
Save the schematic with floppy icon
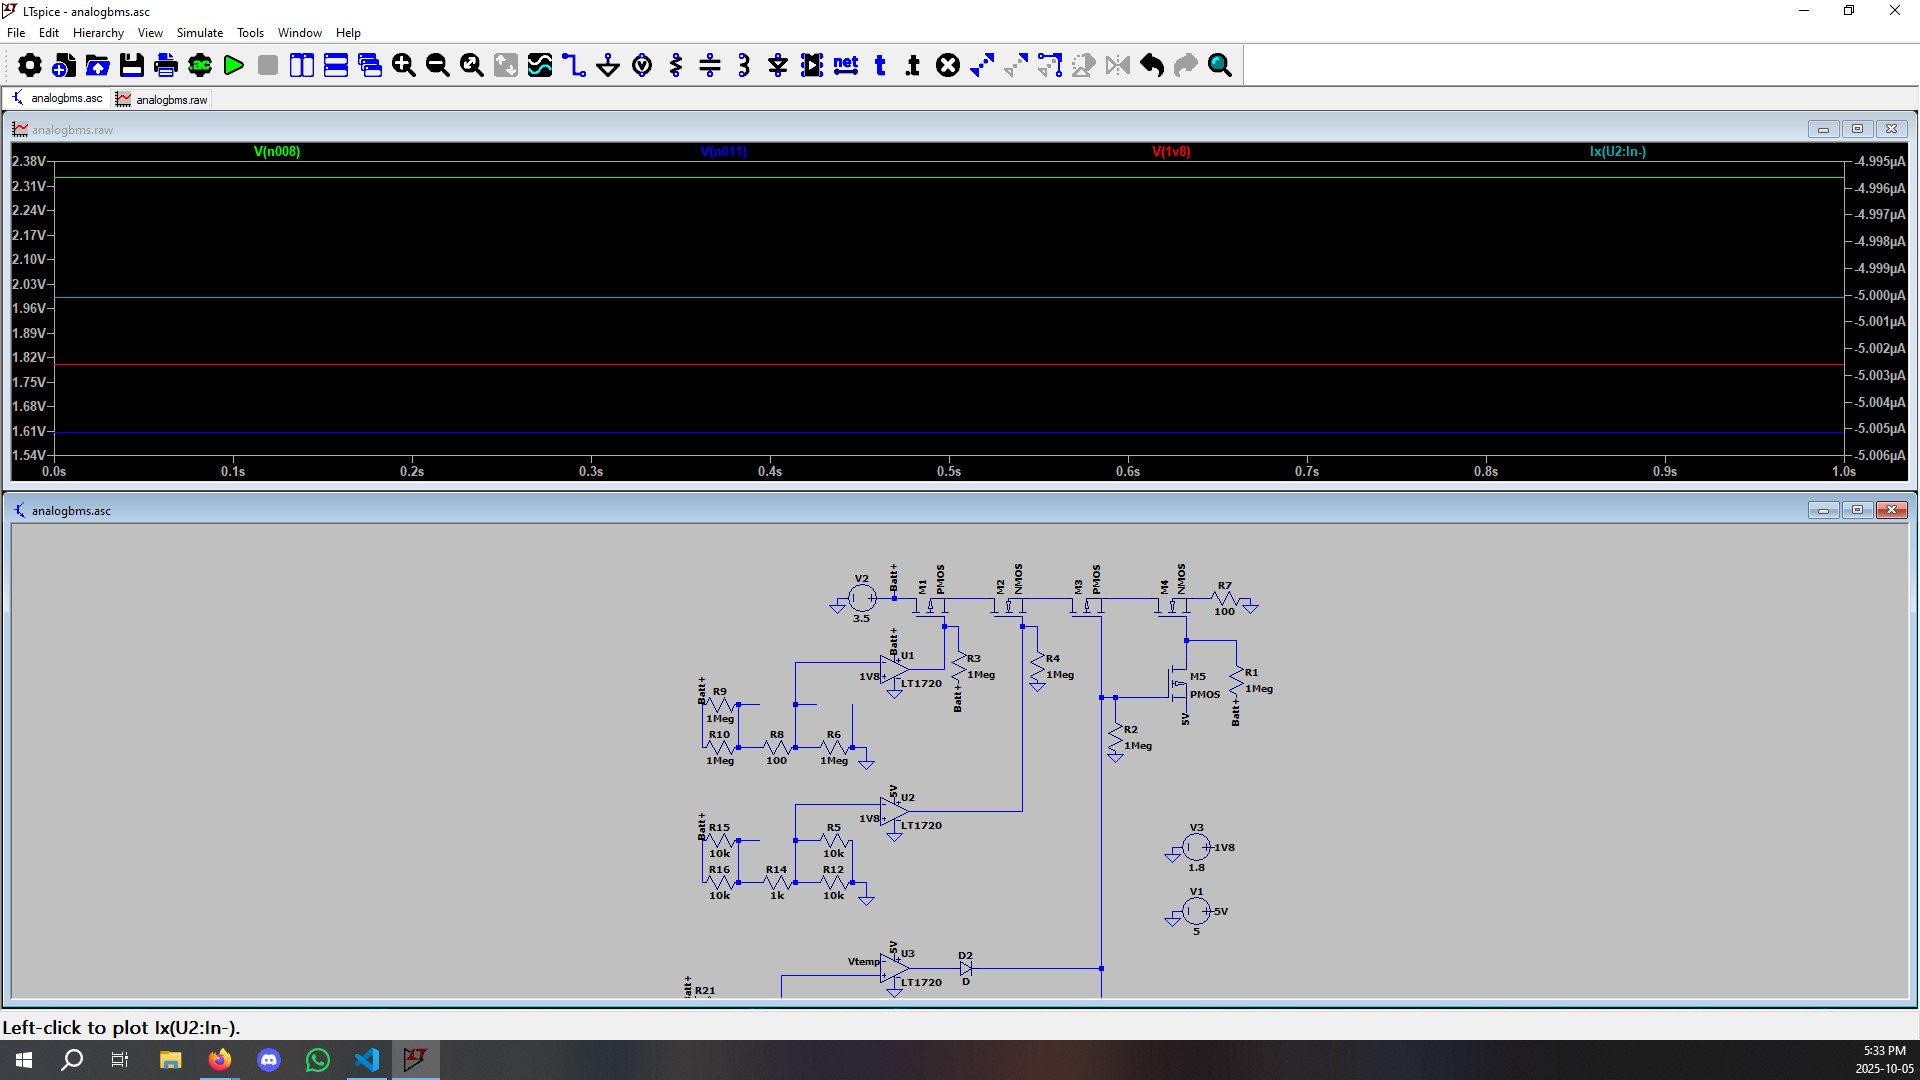coord(132,66)
